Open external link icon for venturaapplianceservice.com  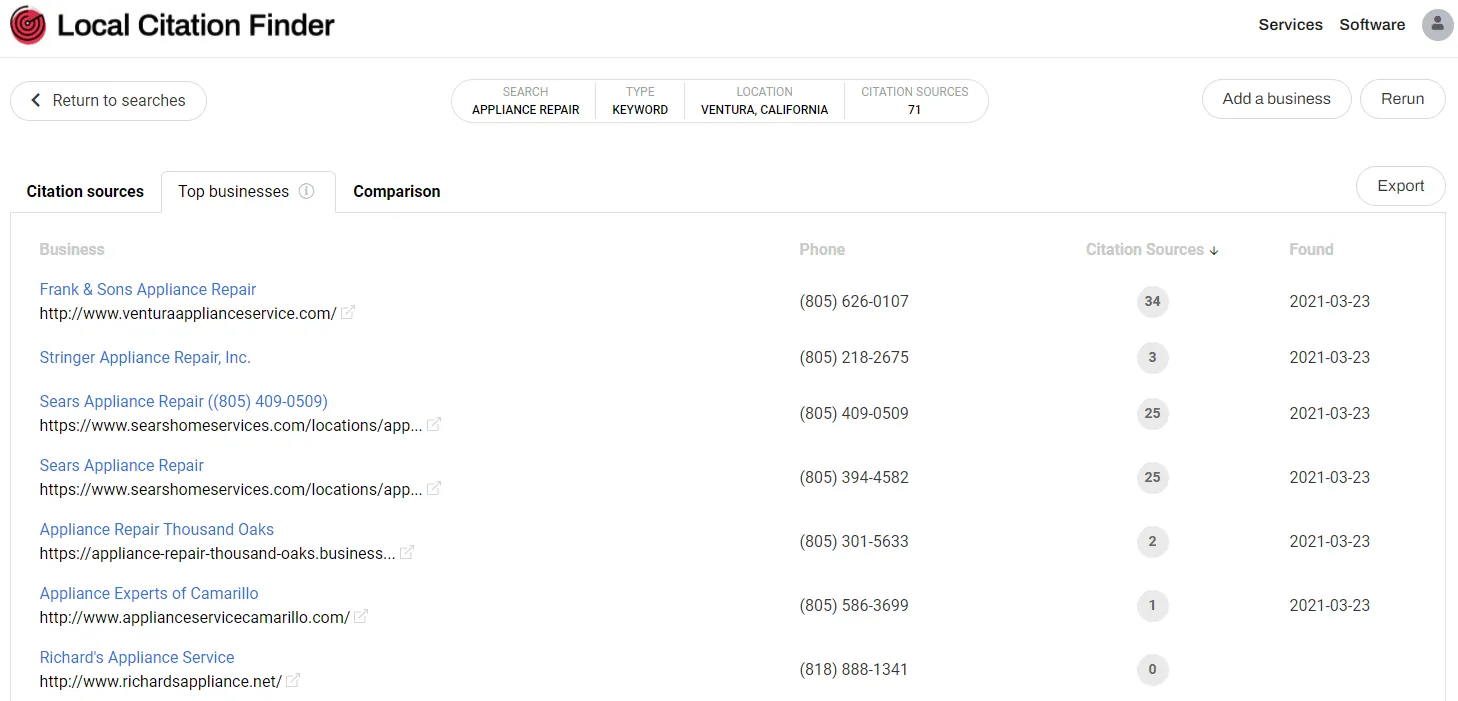point(348,313)
